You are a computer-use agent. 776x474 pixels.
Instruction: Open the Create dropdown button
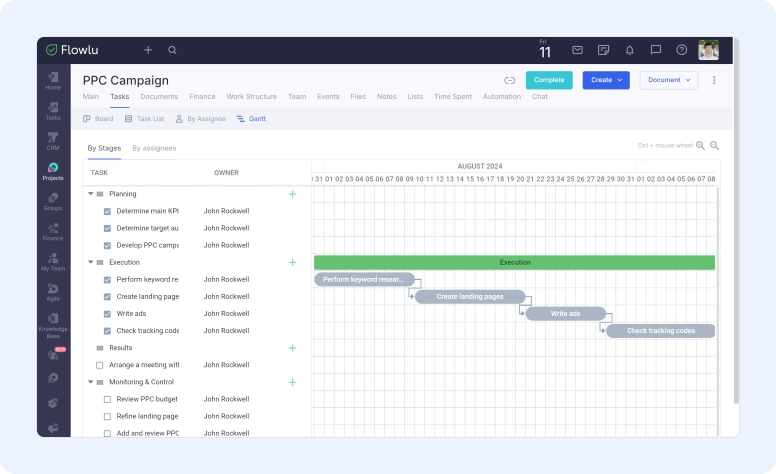click(606, 80)
